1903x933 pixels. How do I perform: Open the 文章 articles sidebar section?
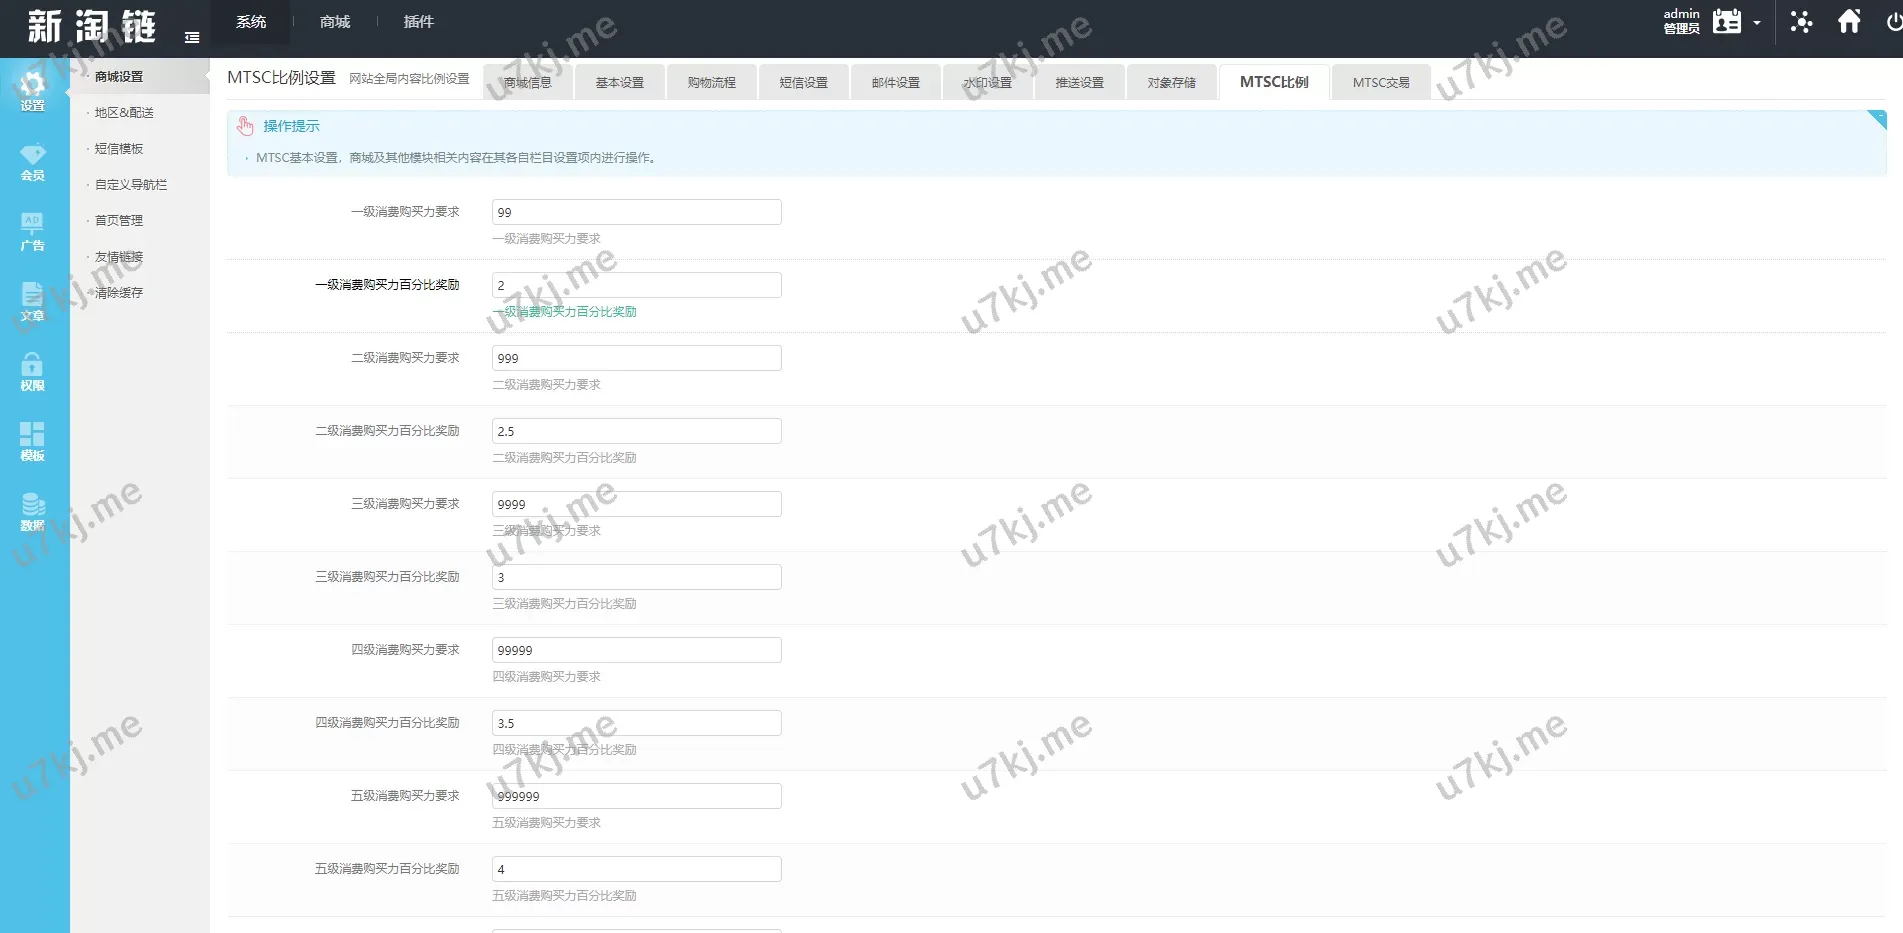[x=33, y=301]
